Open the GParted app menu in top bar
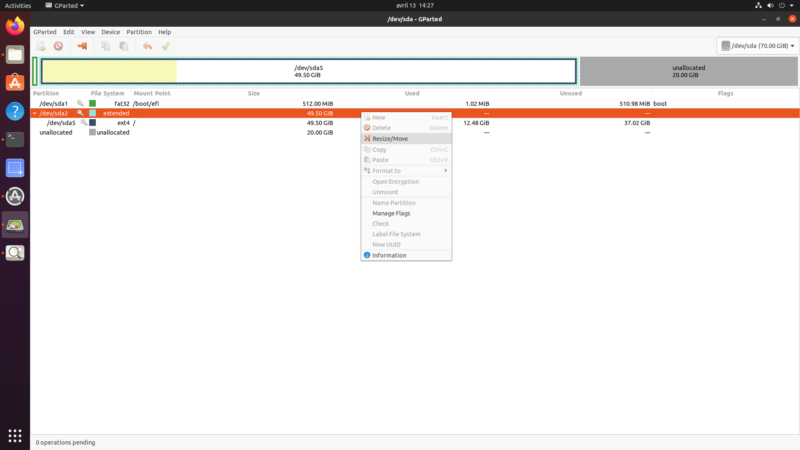Image resolution: width=800 pixels, height=450 pixels. (65, 5)
